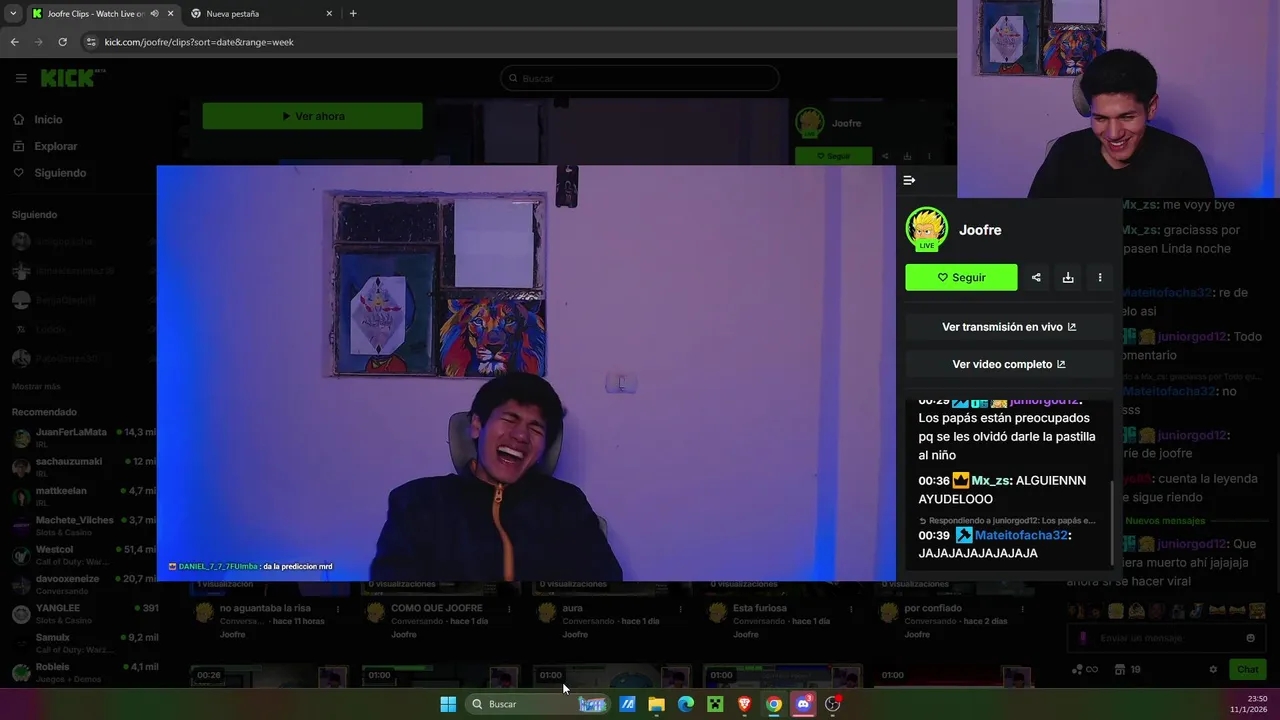
Task: Open Ver transmisión en vivo link
Action: point(1009,327)
